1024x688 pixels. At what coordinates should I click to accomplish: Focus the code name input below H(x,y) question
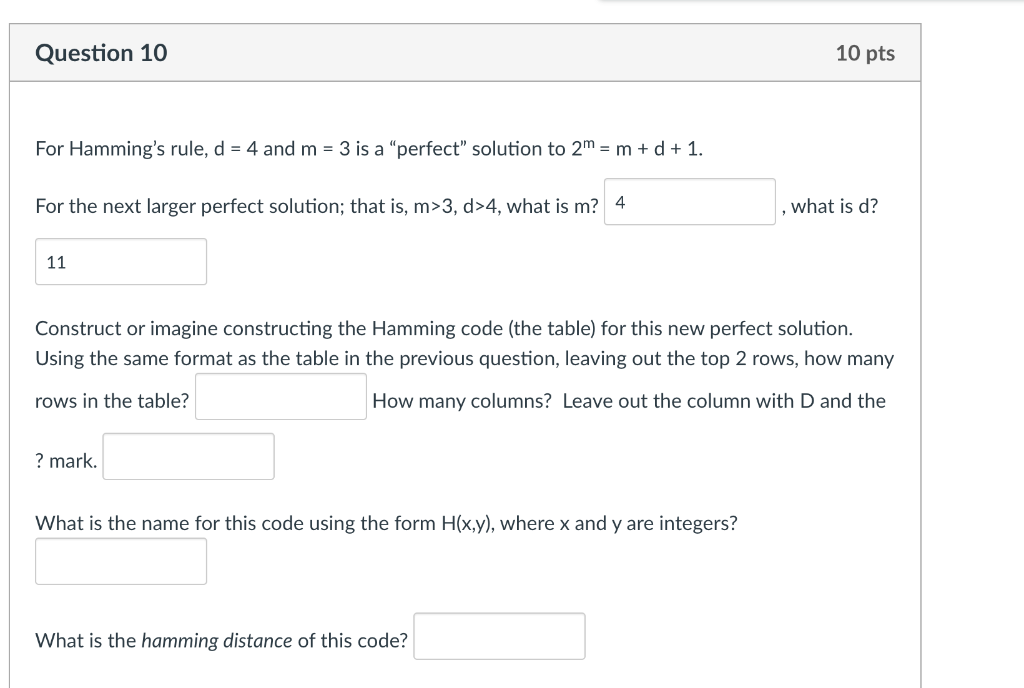(120, 561)
